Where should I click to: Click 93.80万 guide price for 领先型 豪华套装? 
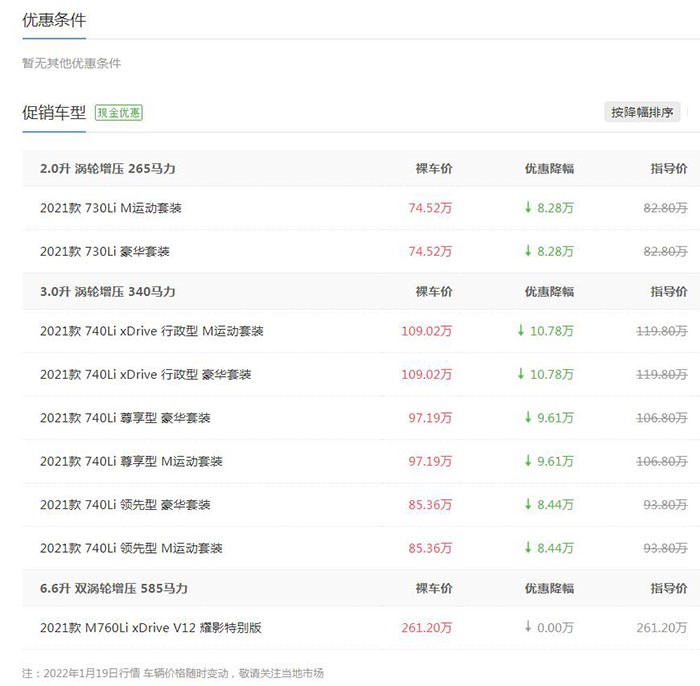(x=665, y=505)
